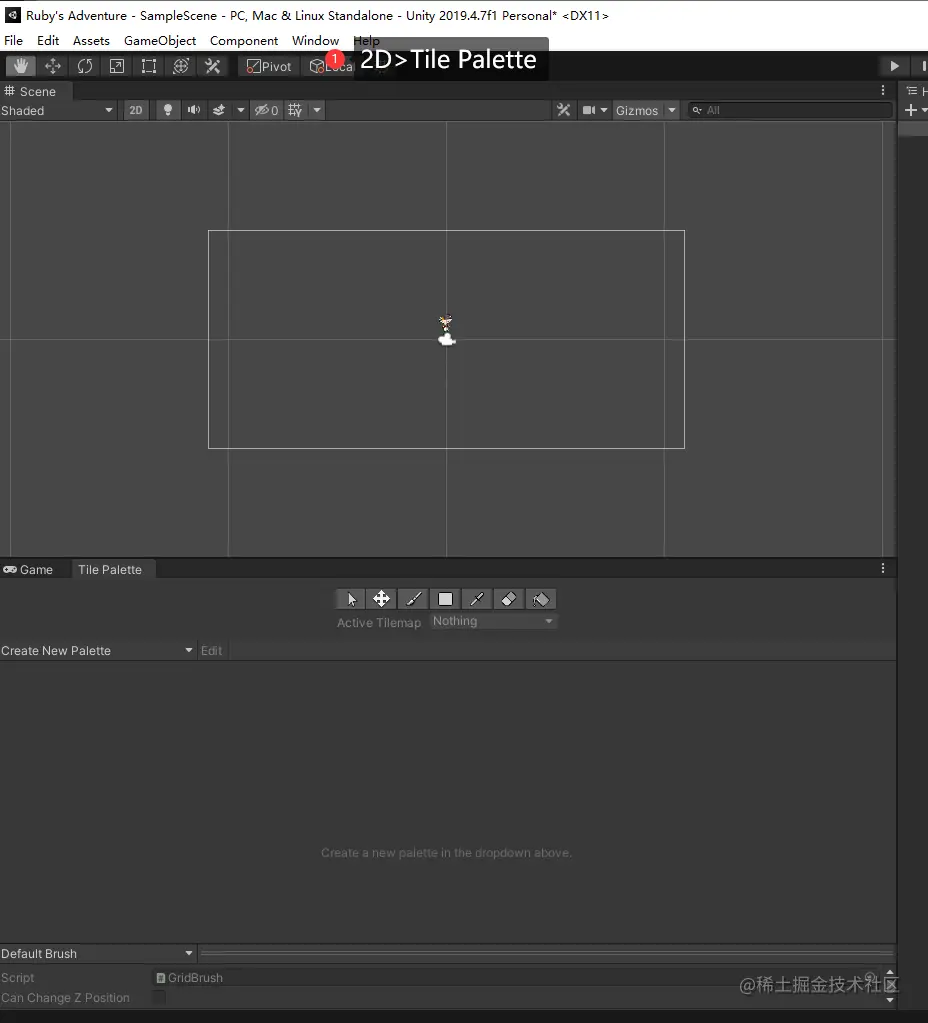Select the combined Transform tool

pyautogui.click(x=181, y=66)
